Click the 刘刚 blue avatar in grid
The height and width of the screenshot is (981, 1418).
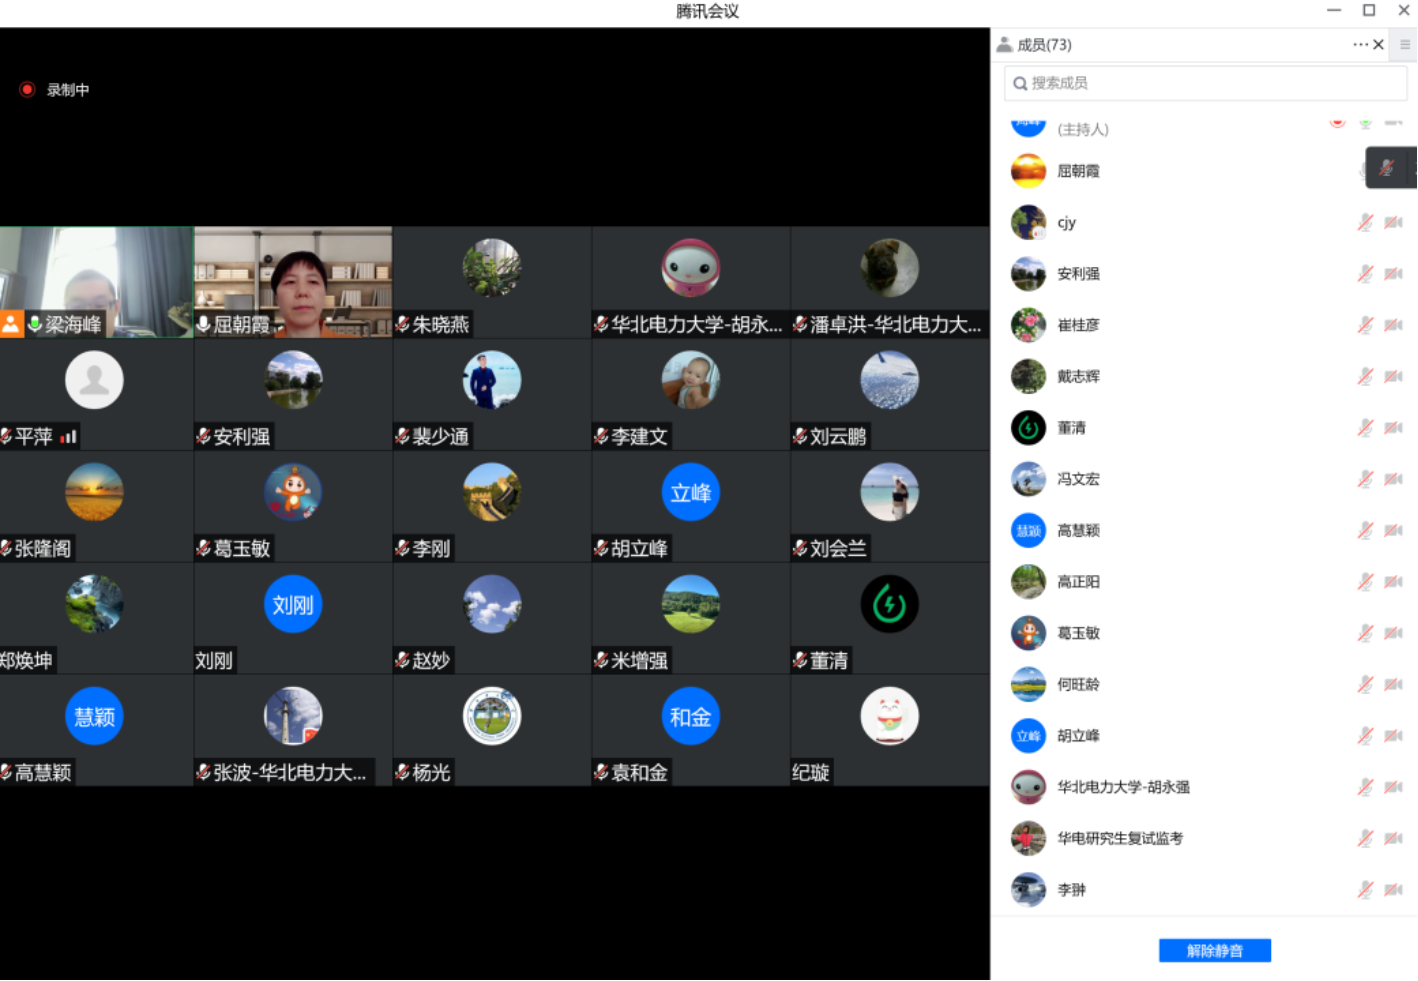[293, 604]
